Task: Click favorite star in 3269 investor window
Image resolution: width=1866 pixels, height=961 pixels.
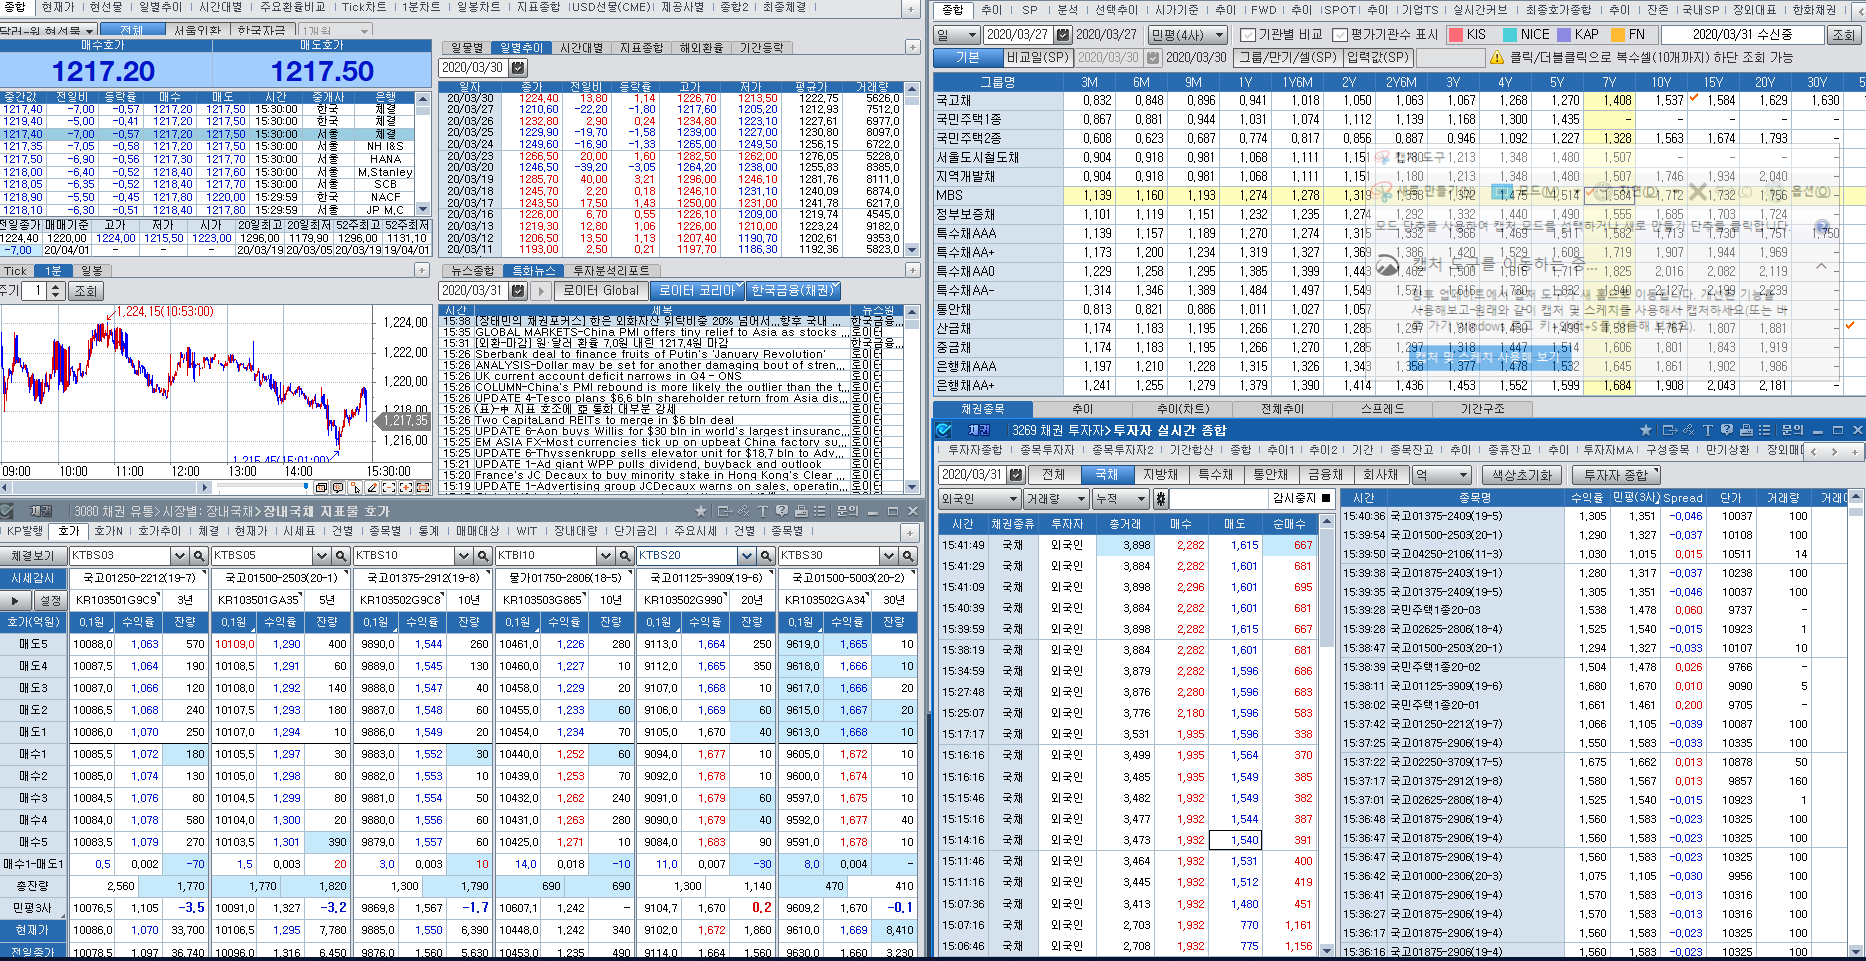Action: click(1645, 430)
